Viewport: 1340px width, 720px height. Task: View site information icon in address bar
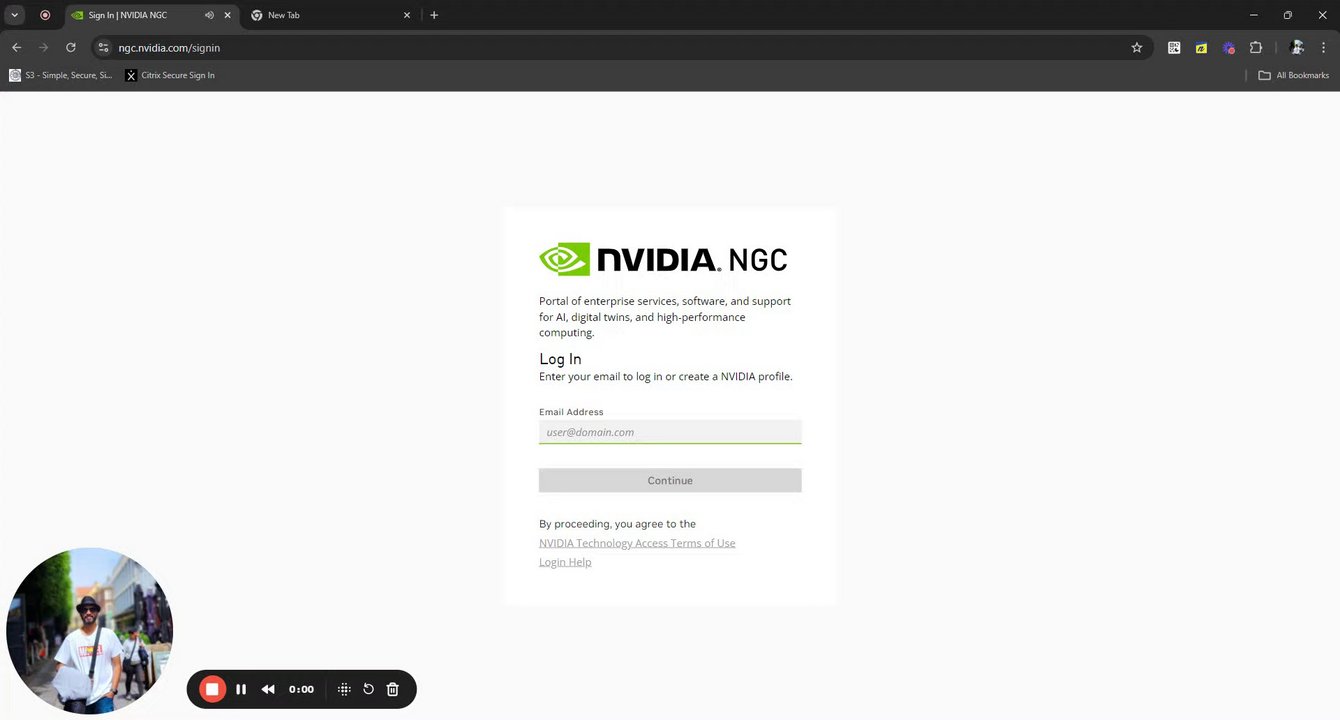click(103, 47)
